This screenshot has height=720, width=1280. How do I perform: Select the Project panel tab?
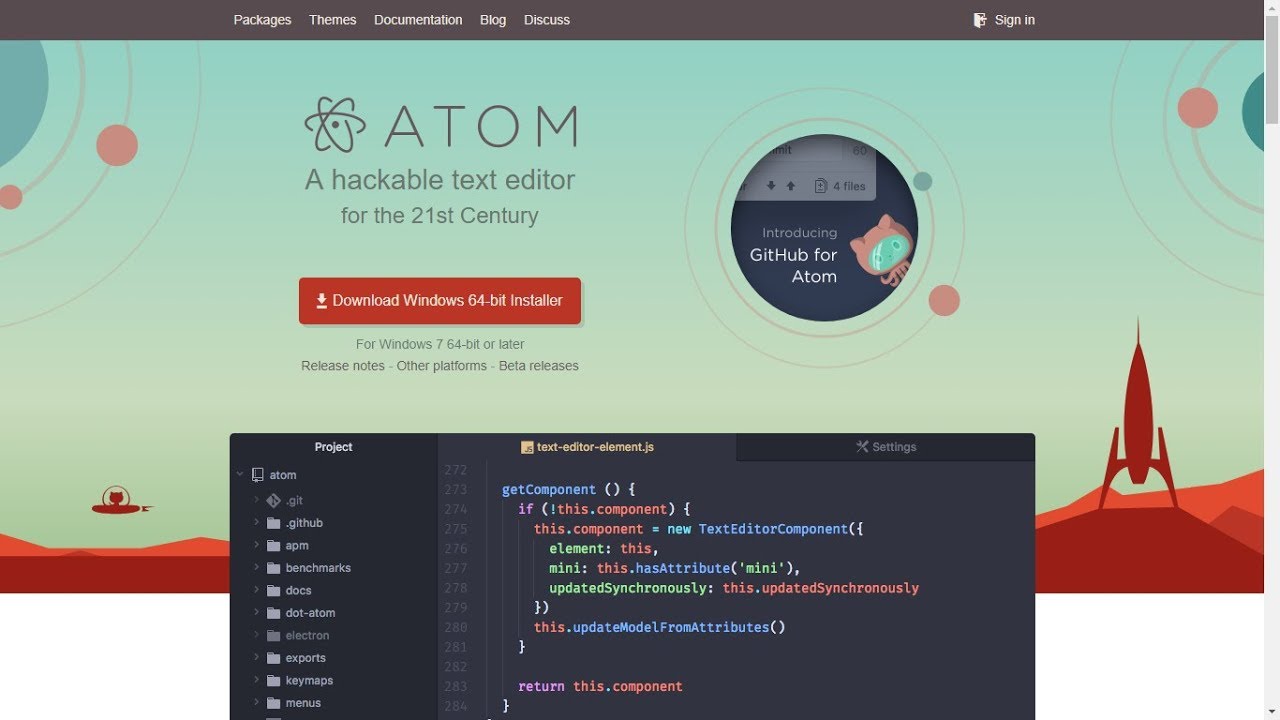click(x=333, y=447)
